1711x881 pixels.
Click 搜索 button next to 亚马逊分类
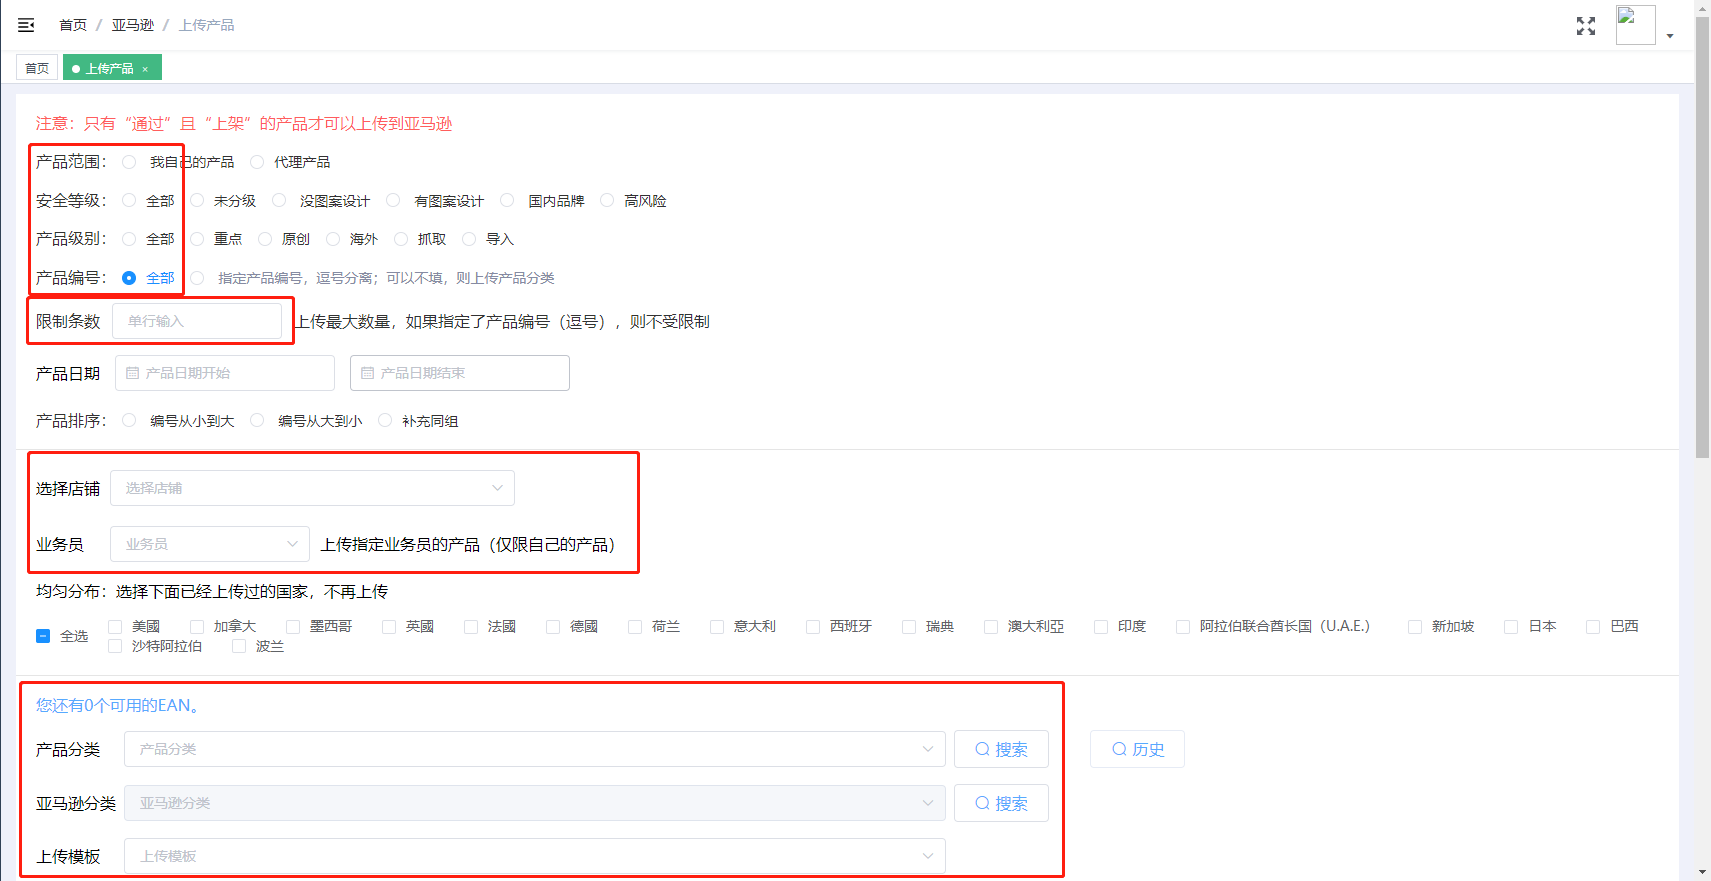[x=1001, y=803]
